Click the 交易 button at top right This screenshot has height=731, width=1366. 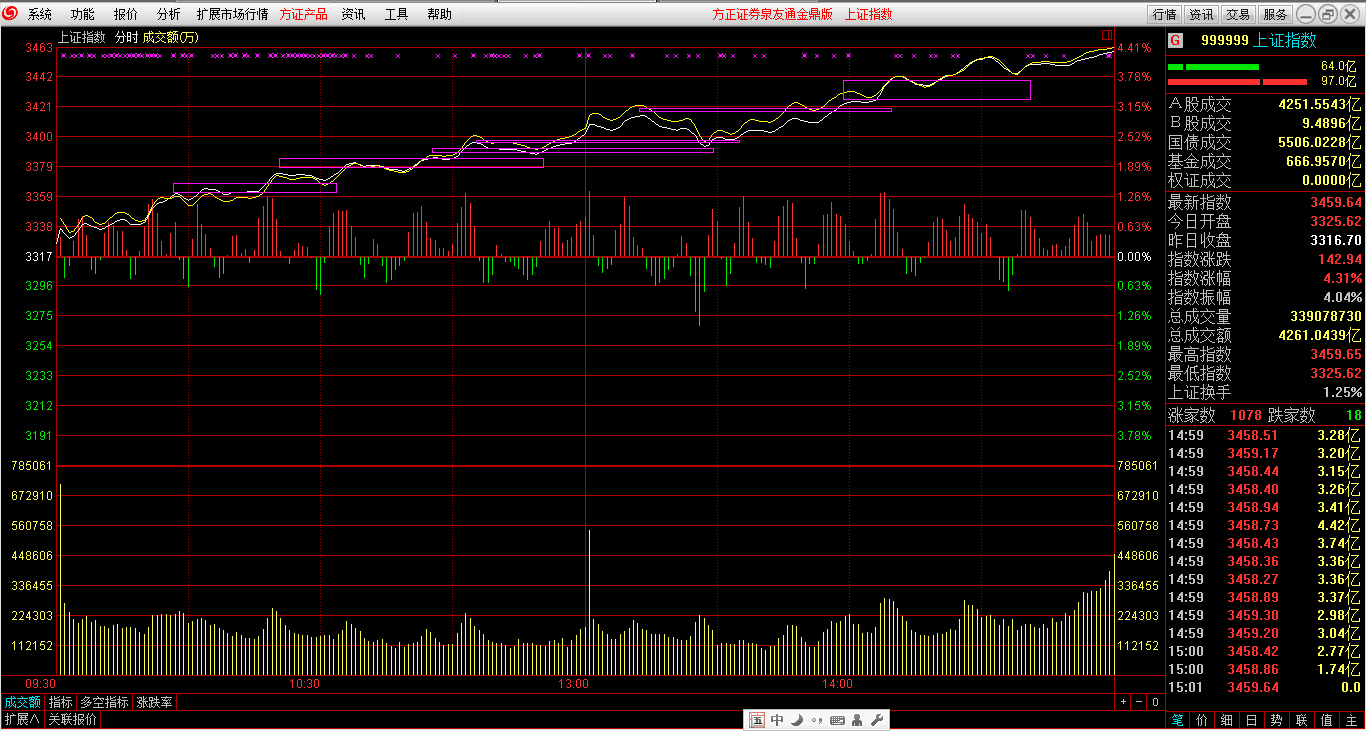point(1238,14)
